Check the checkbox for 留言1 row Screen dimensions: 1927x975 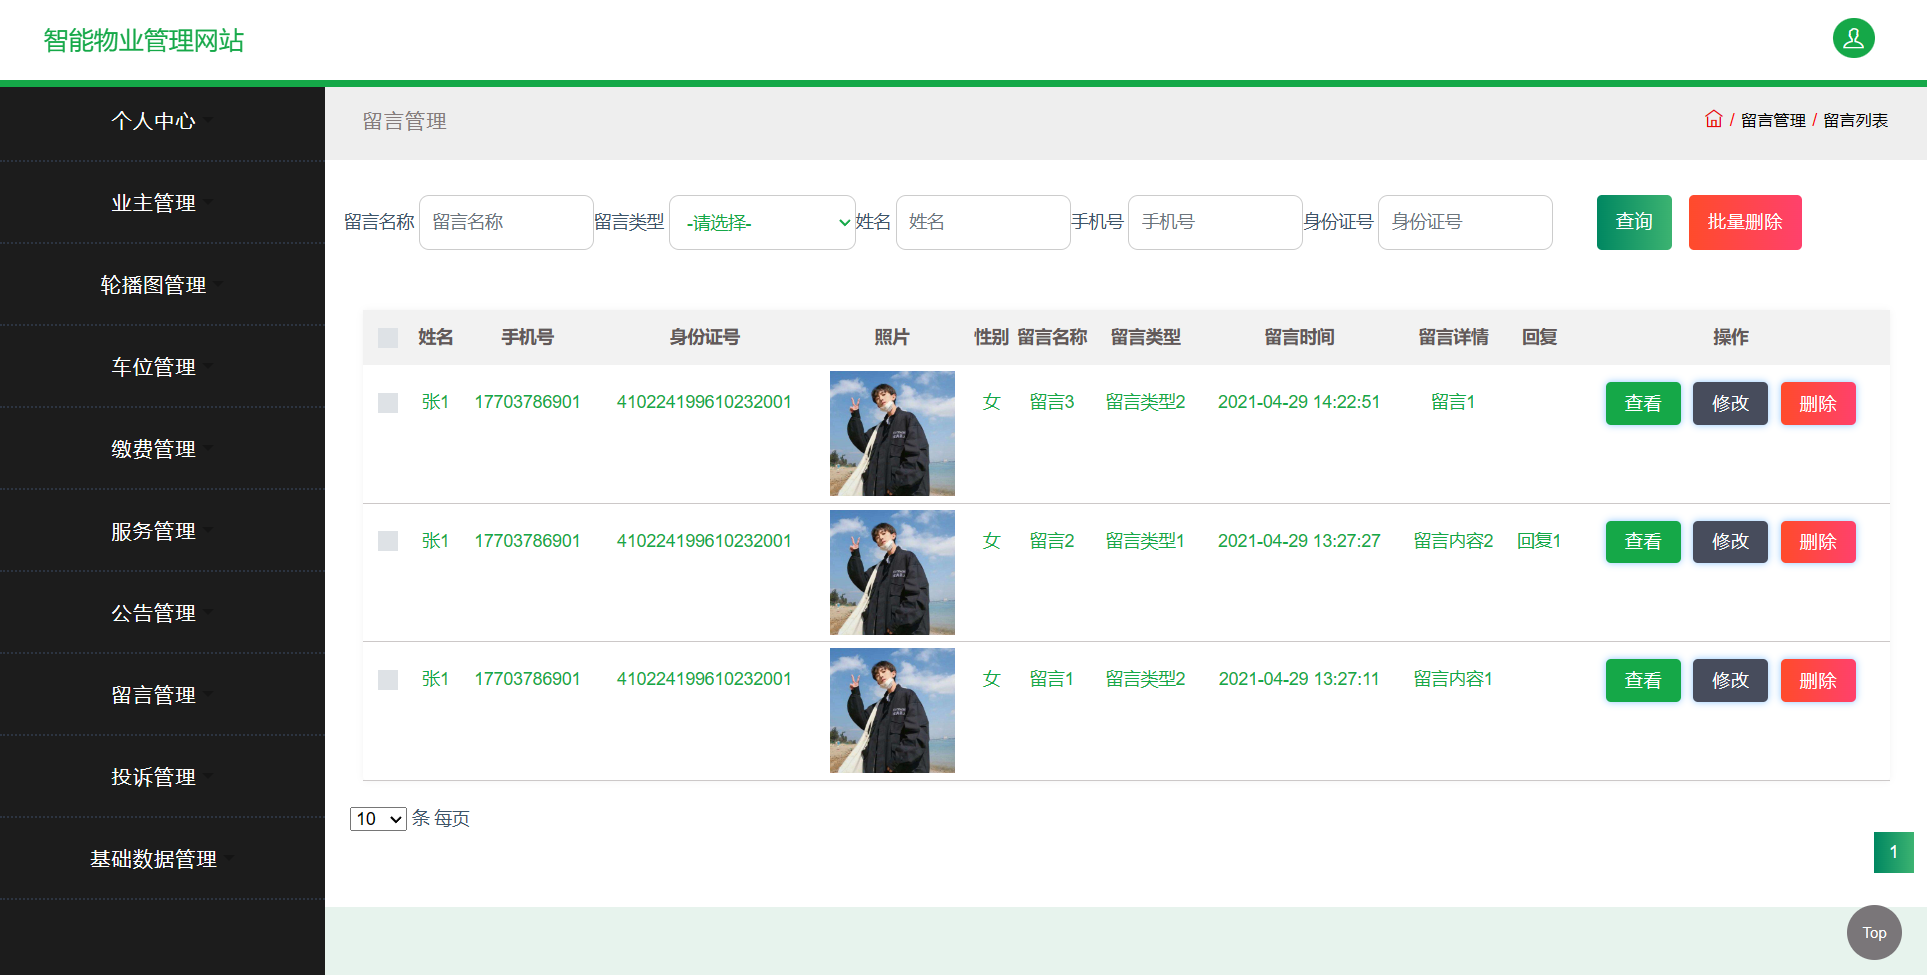tap(388, 679)
